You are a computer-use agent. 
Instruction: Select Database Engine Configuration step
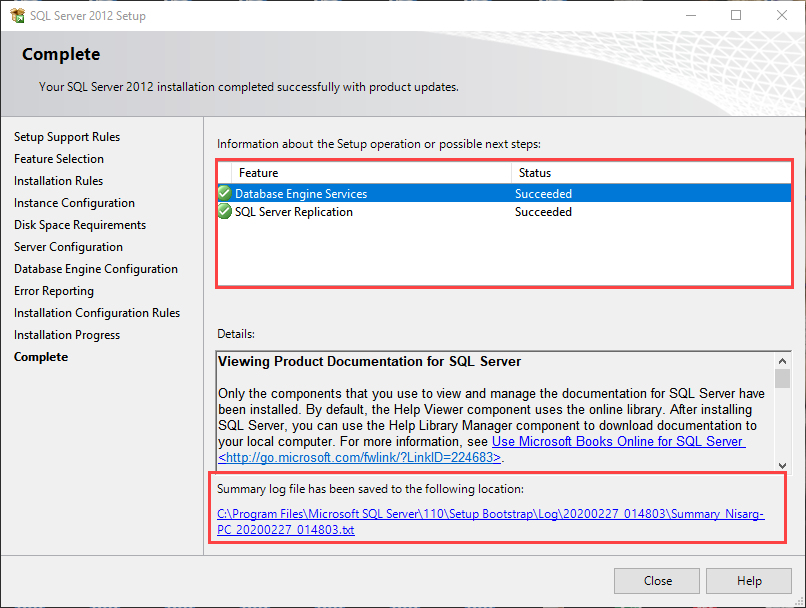click(96, 269)
